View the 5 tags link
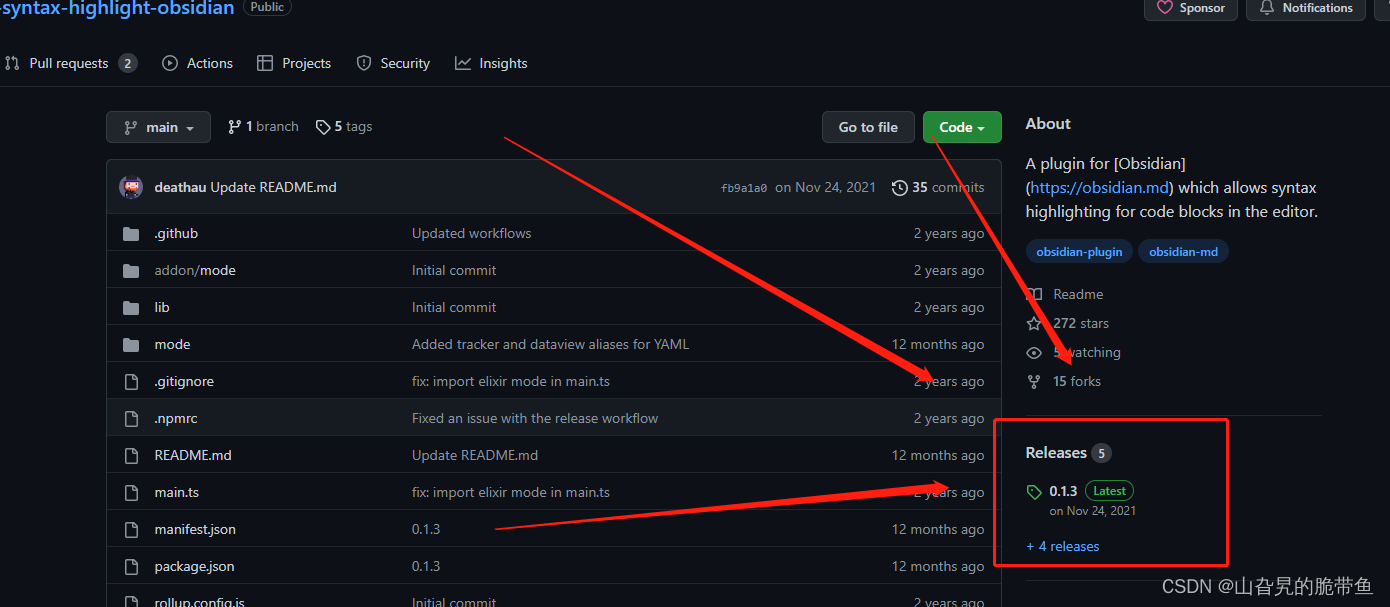 pos(344,127)
